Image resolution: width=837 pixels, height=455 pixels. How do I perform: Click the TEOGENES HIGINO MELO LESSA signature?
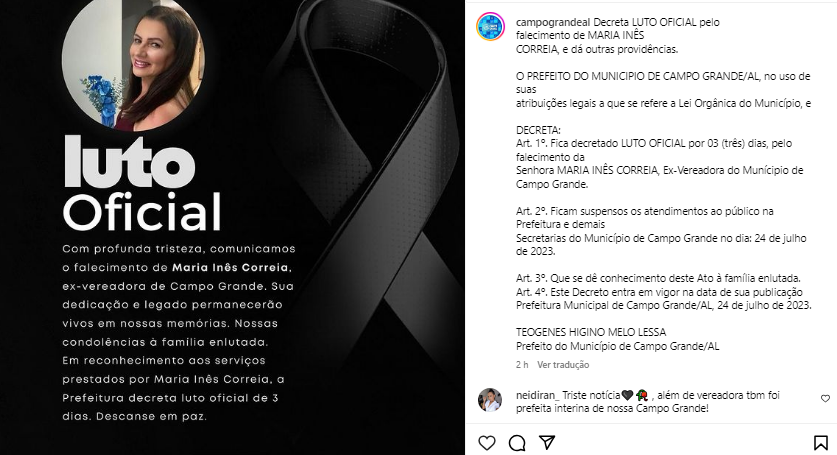591,332
